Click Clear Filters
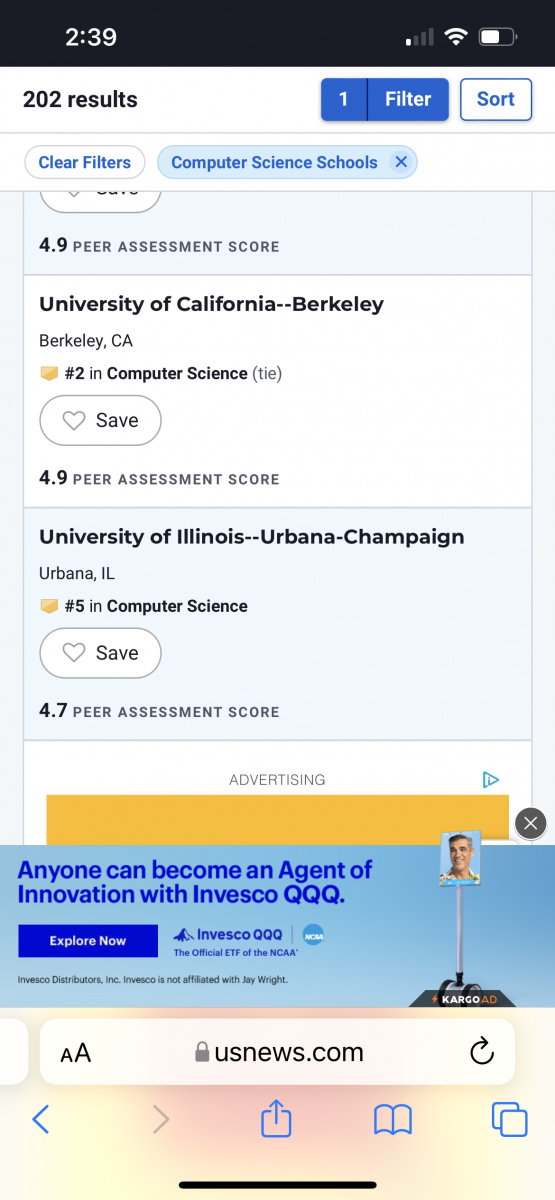 (85, 162)
